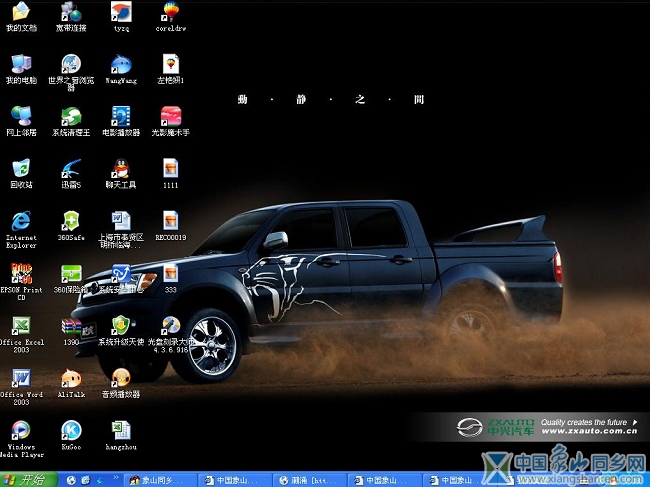Open Office Word 2003 shortcut

(x=21, y=378)
